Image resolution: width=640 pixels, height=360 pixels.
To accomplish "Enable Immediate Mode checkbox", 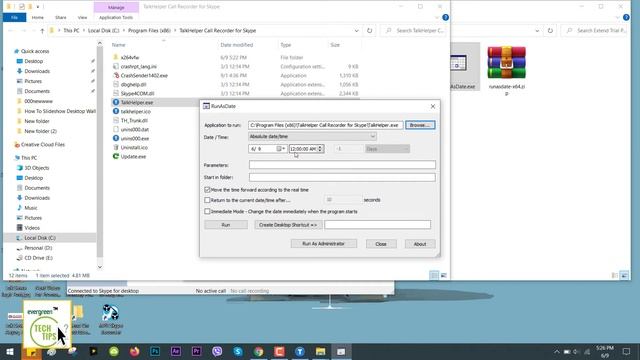I will (207, 211).
